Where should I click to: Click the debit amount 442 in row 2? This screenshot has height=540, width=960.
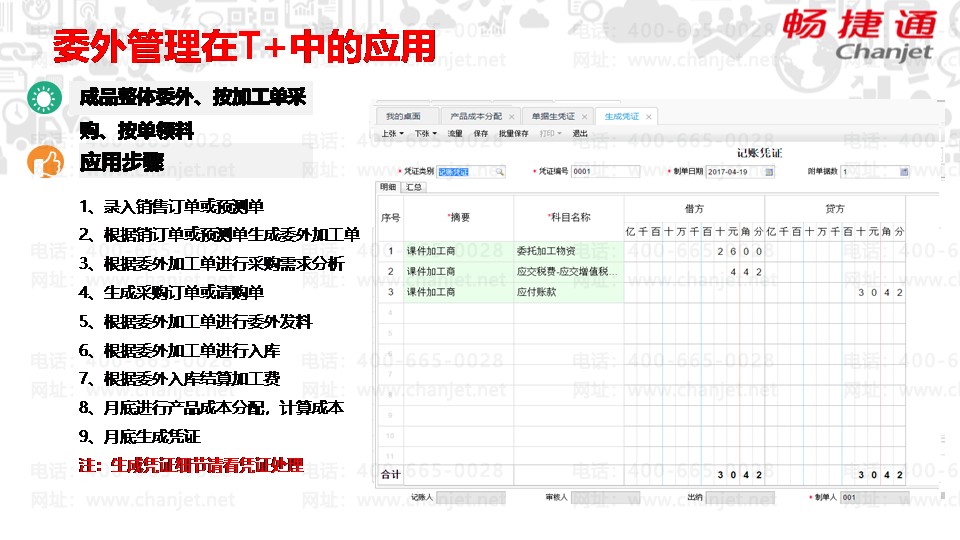coord(746,272)
